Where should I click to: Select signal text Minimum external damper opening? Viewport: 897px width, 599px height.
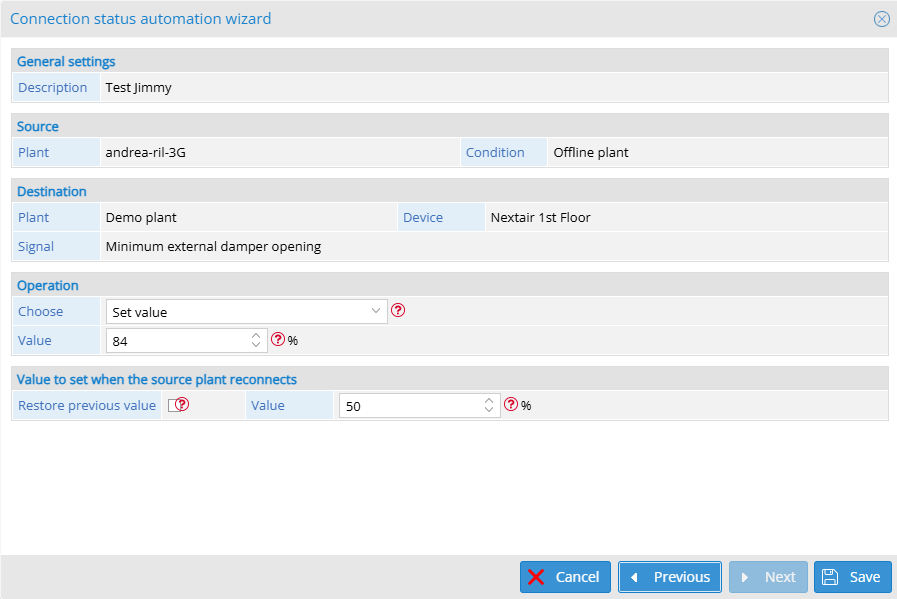pos(213,247)
